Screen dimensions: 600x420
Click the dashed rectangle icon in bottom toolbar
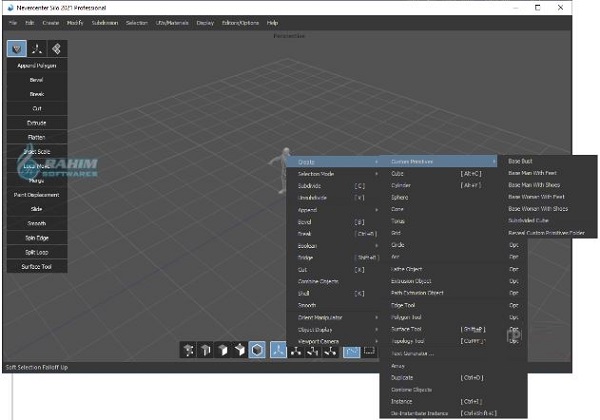(x=370, y=350)
